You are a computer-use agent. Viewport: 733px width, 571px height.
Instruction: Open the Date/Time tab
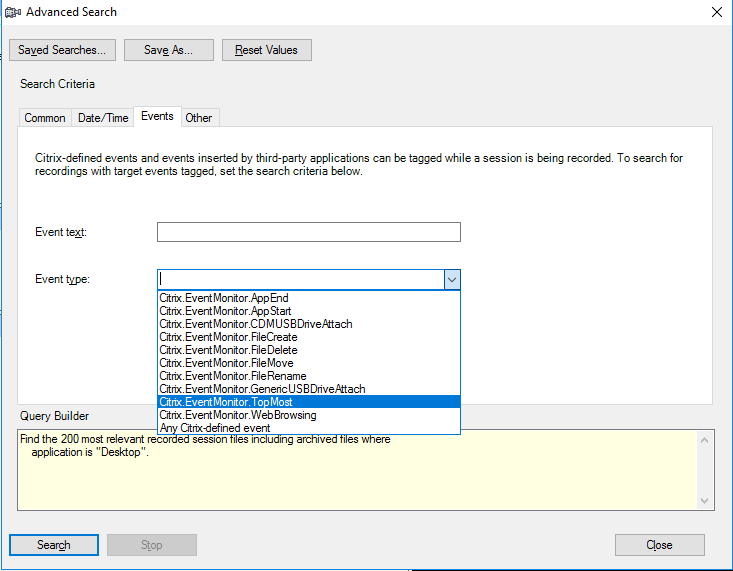tap(103, 118)
